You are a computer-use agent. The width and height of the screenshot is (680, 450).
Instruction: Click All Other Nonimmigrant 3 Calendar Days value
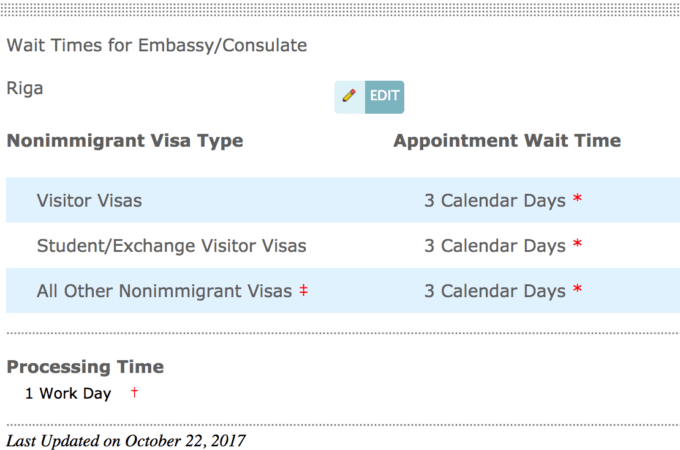[x=494, y=292]
